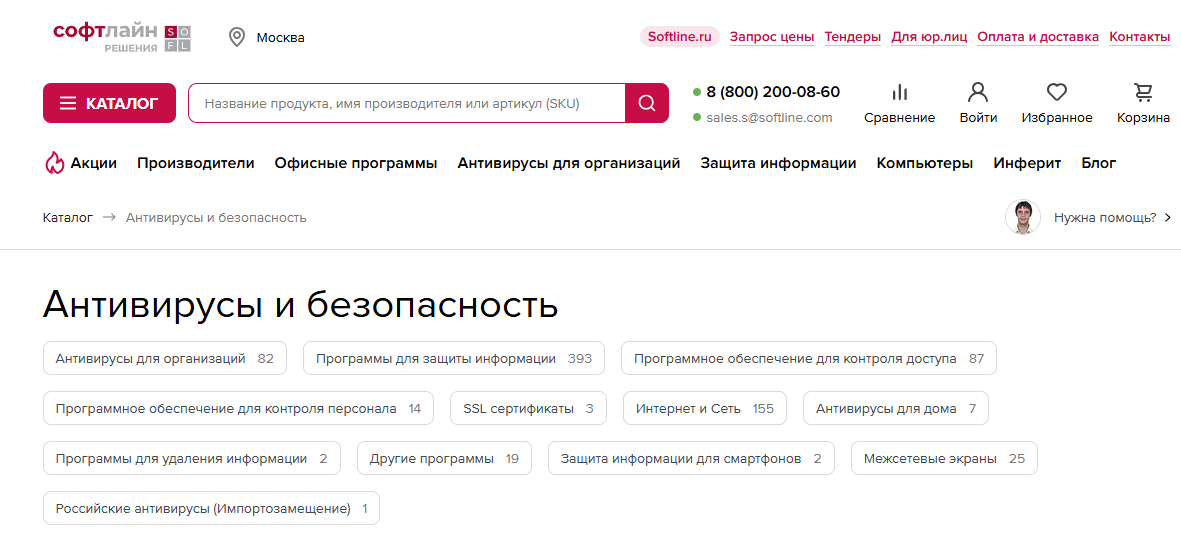The height and width of the screenshot is (538, 1181).
Task: Select Антивирусы для организаций 82 category chip
Action: [x=165, y=359]
